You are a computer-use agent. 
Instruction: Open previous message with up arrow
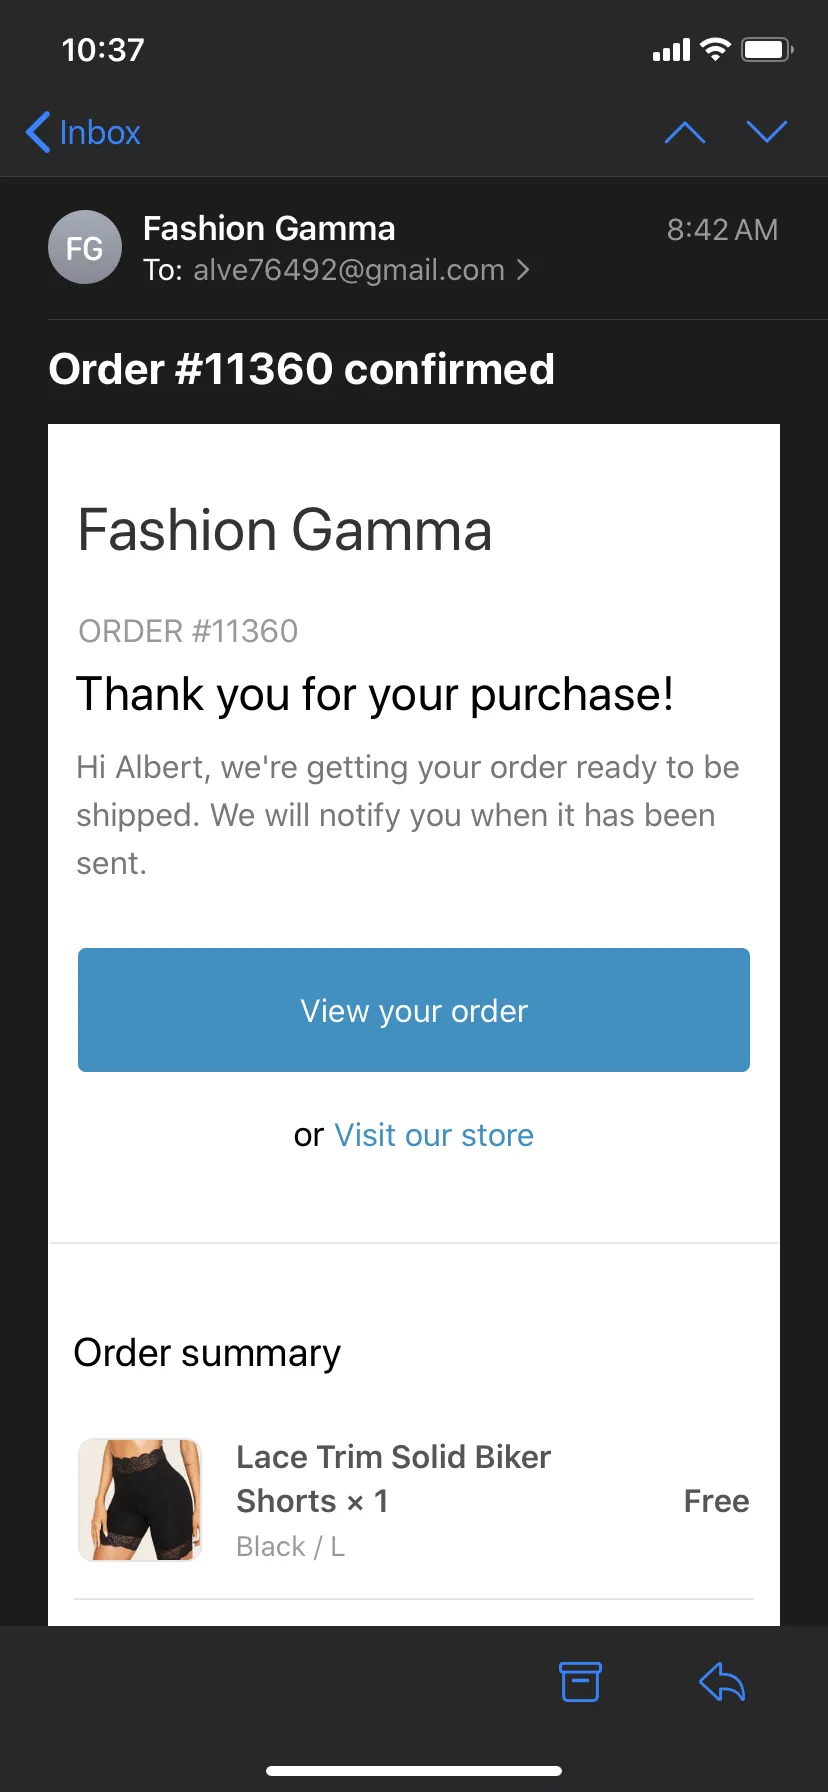pyautogui.click(x=685, y=132)
